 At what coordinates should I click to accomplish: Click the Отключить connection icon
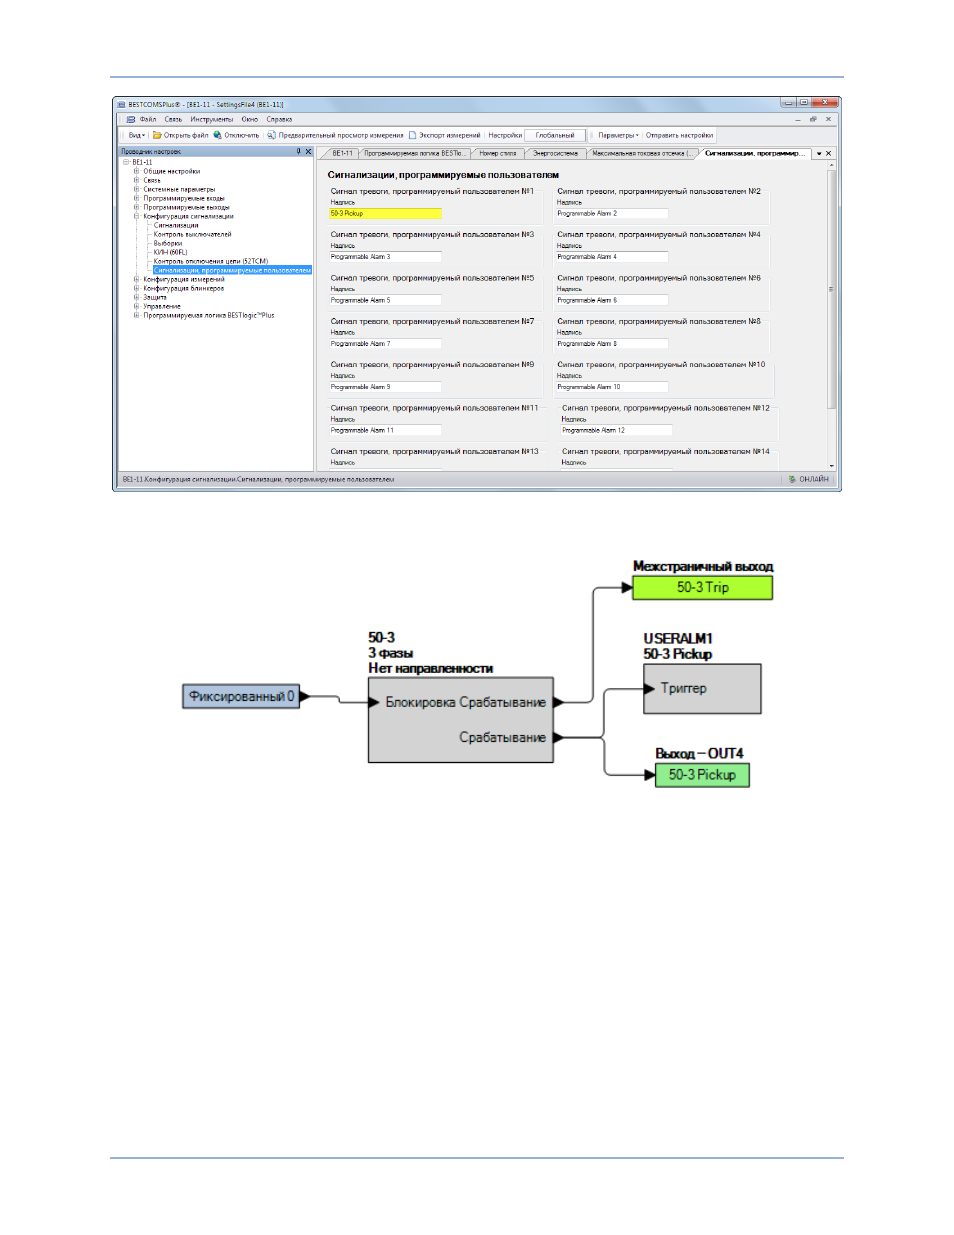click(x=217, y=135)
